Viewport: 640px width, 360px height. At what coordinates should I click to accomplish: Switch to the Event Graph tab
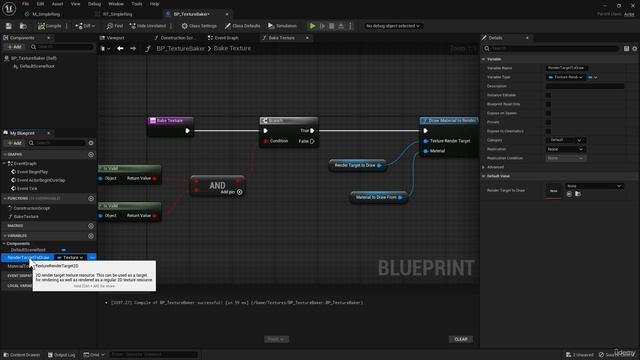[226, 38]
